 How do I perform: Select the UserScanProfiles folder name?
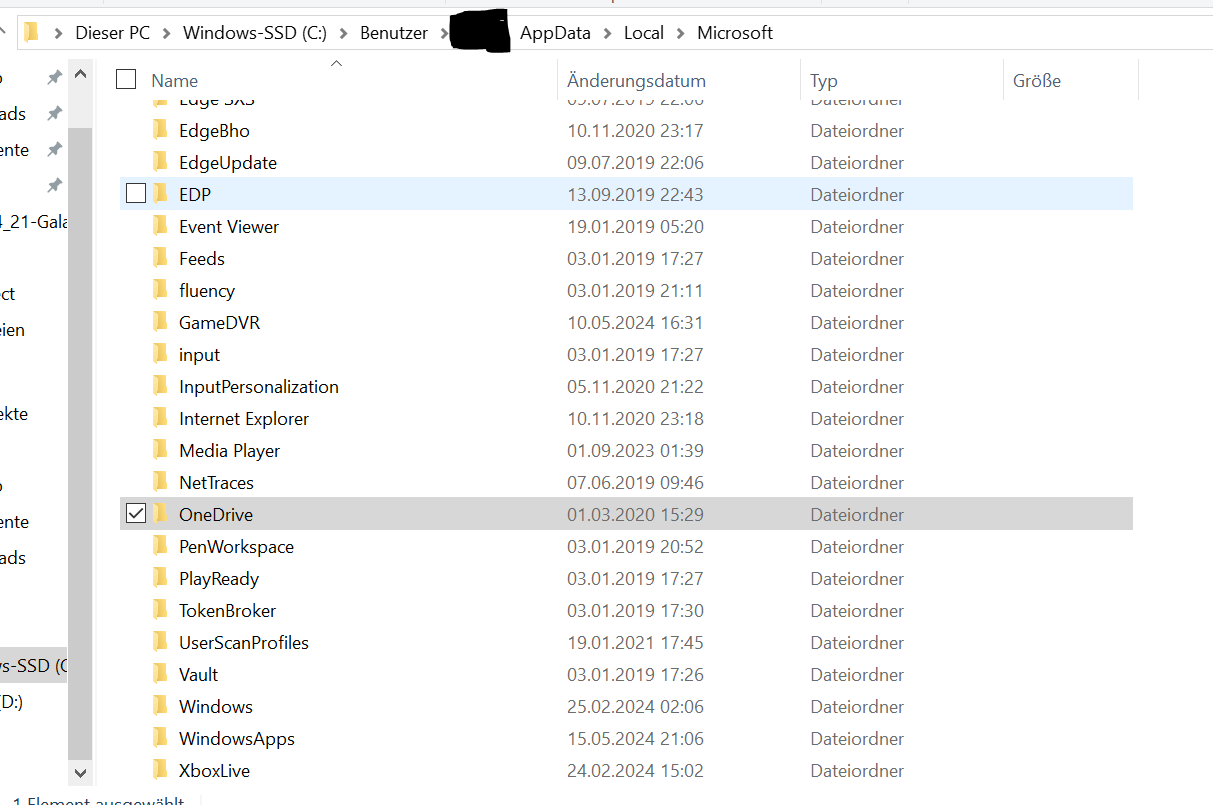pyautogui.click(x=244, y=642)
